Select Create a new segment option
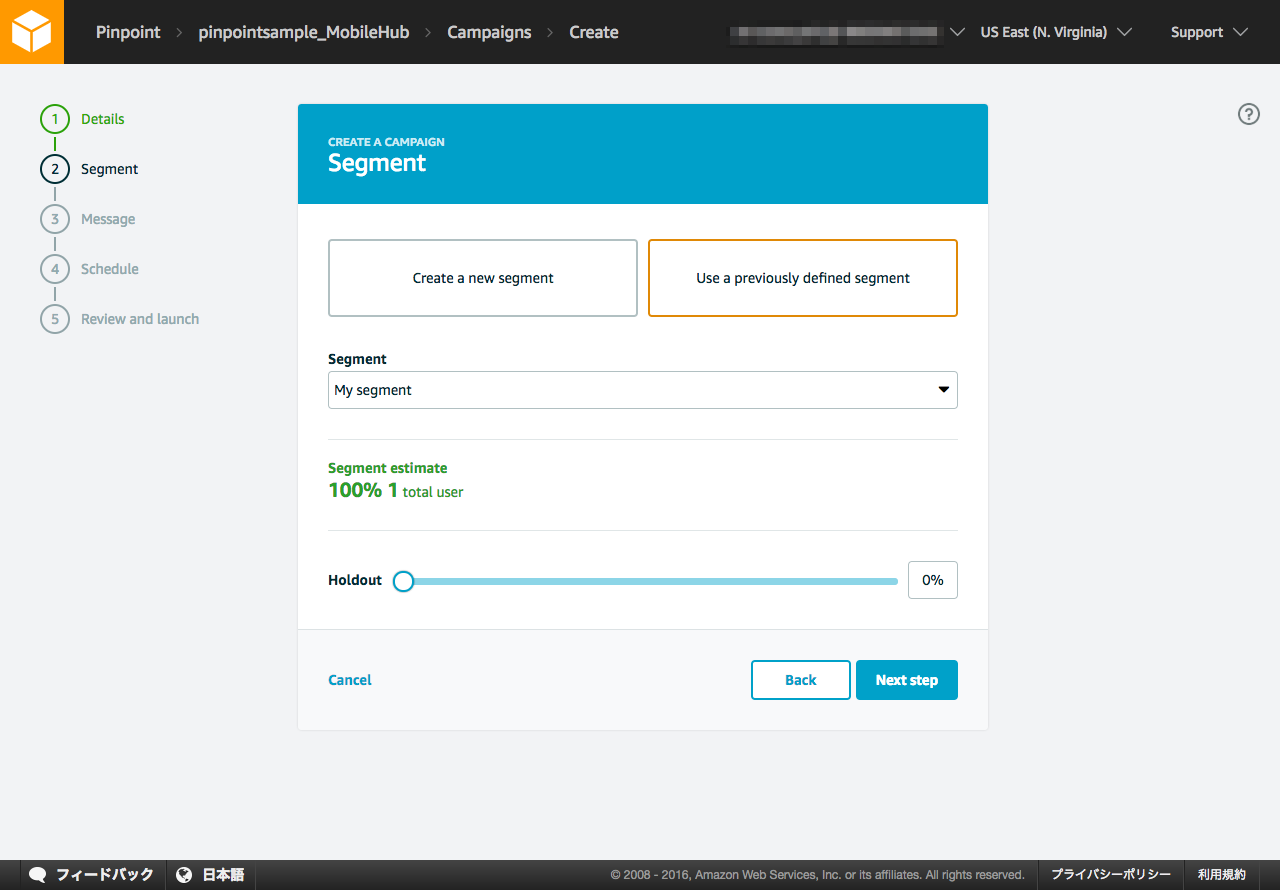The width and height of the screenshot is (1280, 890). (x=483, y=278)
